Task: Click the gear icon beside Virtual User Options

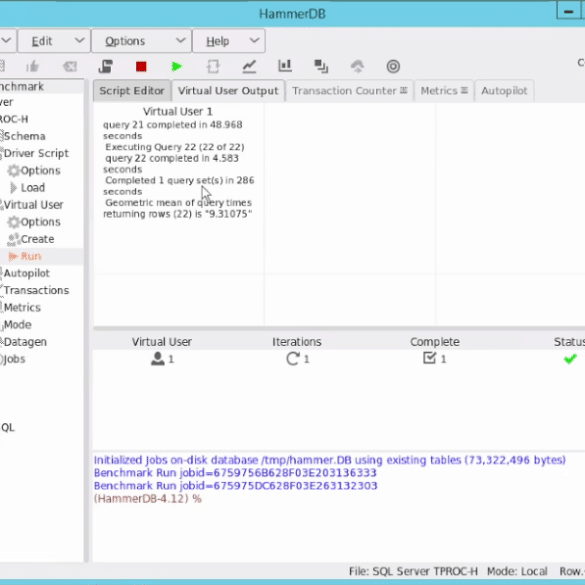Action: [x=13, y=222]
